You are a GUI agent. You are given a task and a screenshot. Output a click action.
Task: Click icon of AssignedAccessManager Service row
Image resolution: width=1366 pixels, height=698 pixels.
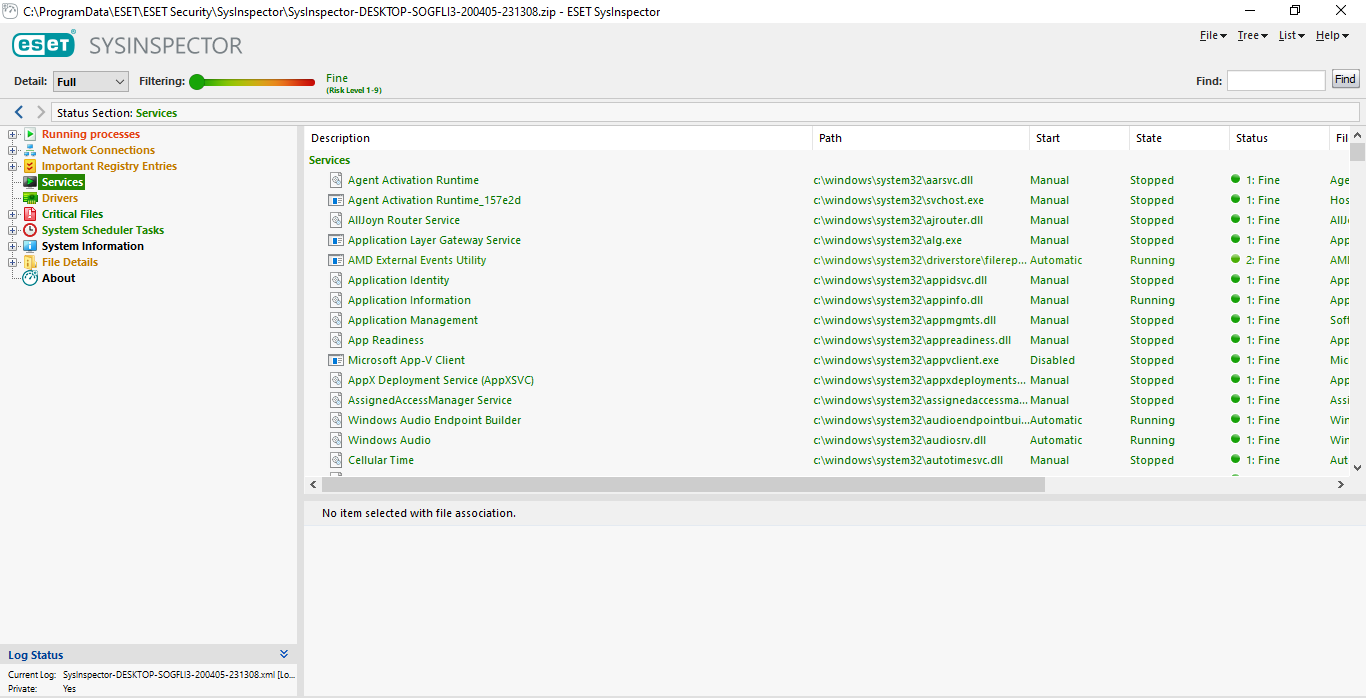click(x=337, y=400)
